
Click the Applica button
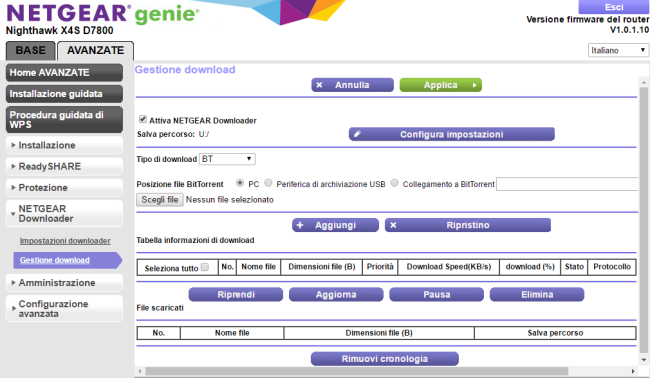(441, 85)
